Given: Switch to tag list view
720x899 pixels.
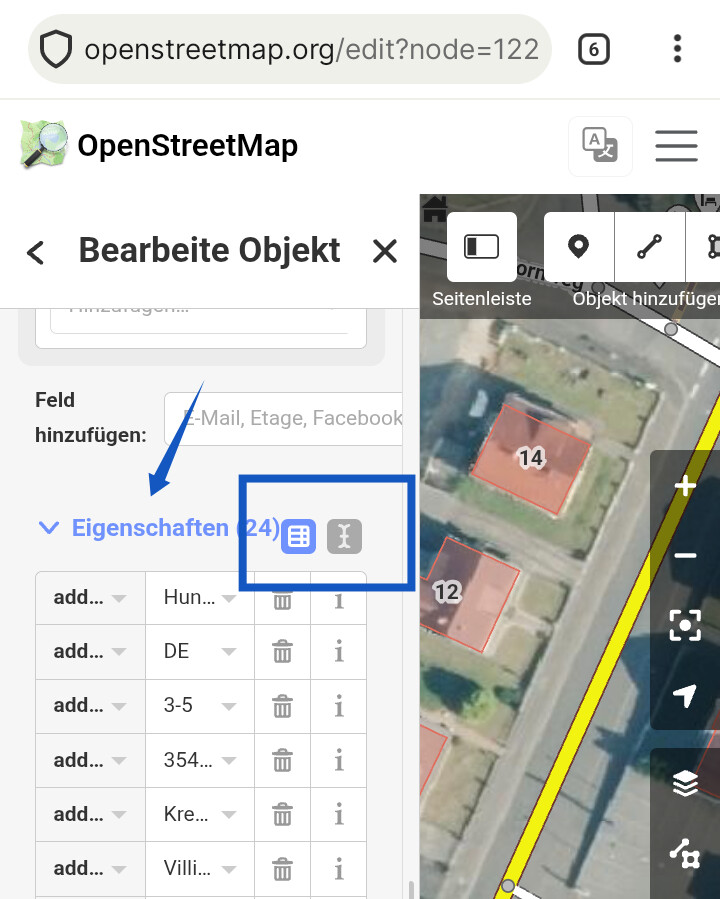Looking at the screenshot, I should tap(298, 537).
